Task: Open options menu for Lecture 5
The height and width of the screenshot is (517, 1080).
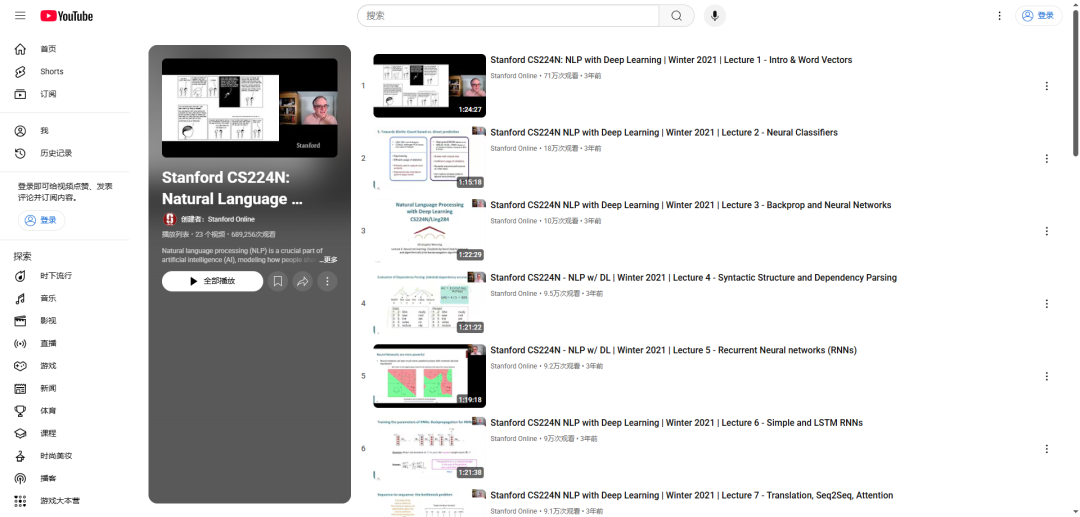Action: (1047, 377)
